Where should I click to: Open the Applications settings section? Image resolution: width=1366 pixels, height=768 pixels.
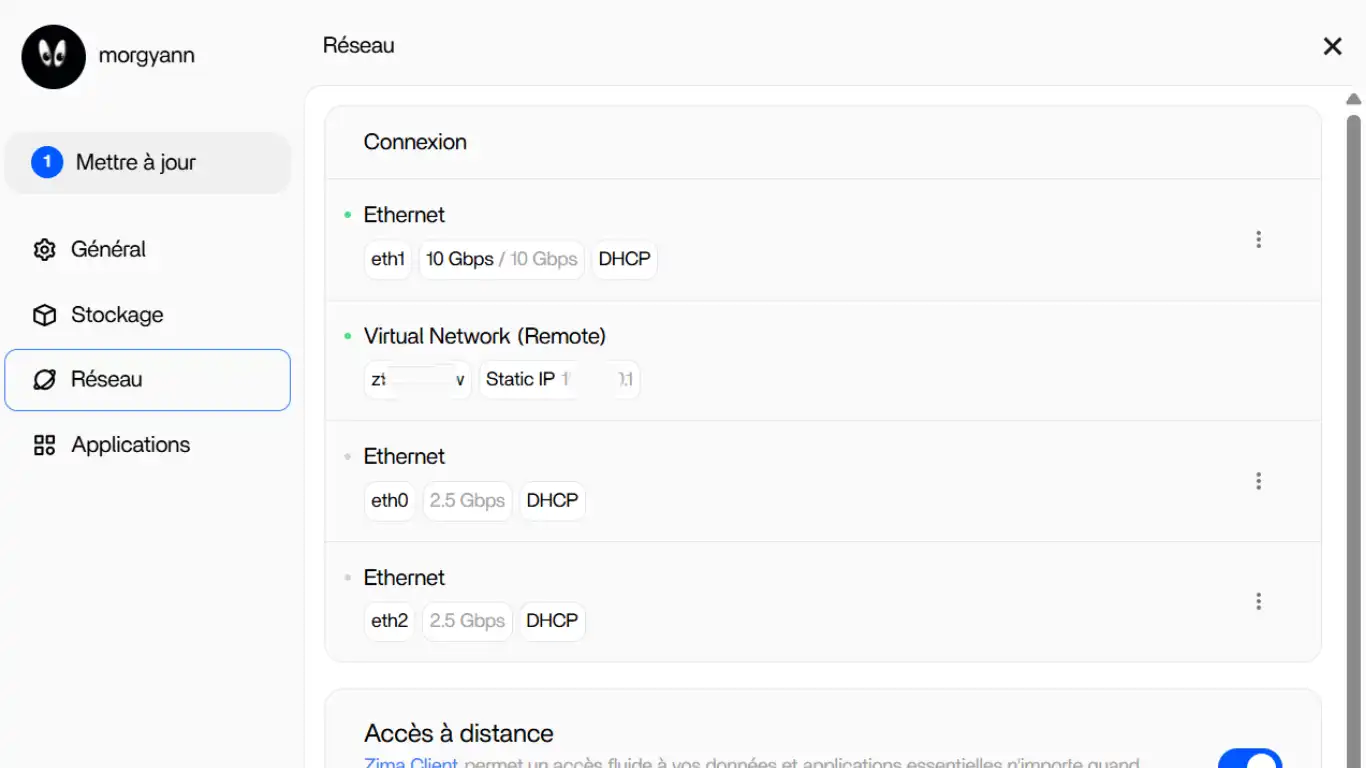pyautogui.click(x=130, y=445)
